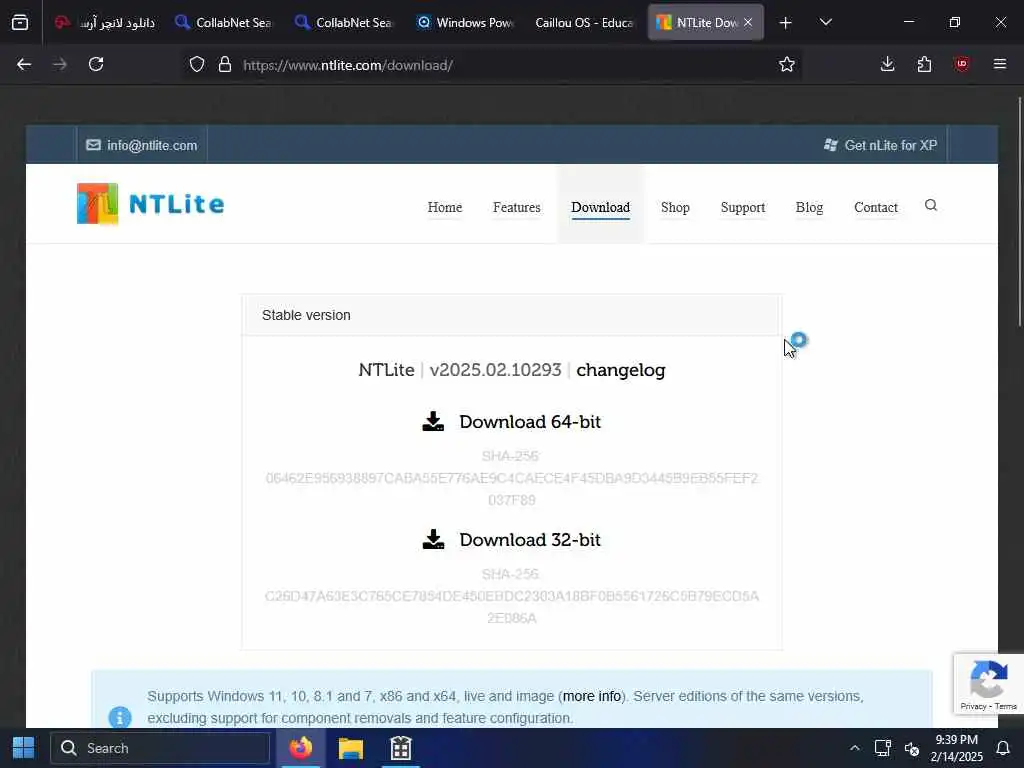Screen dimensions: 1024x768
Task: Click the taskbar Search box
Action: 160,748
